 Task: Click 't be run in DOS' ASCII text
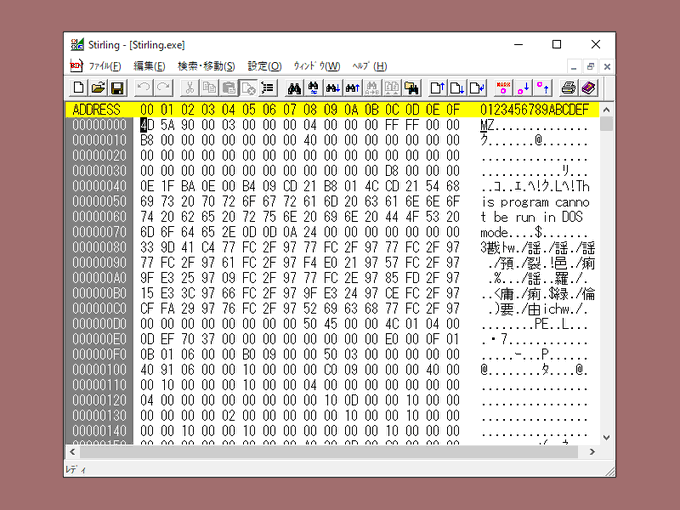[x=532, y=217]
